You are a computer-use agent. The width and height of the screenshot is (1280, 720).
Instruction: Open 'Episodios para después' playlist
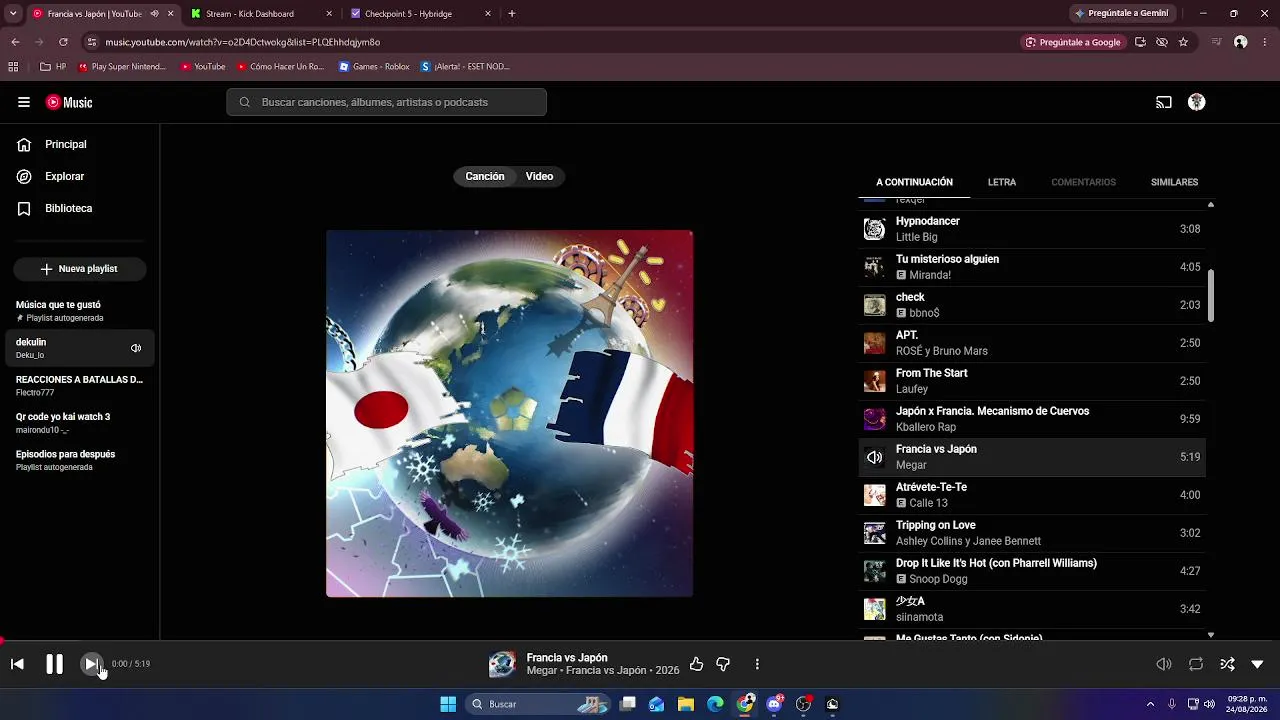click(80, 460)
